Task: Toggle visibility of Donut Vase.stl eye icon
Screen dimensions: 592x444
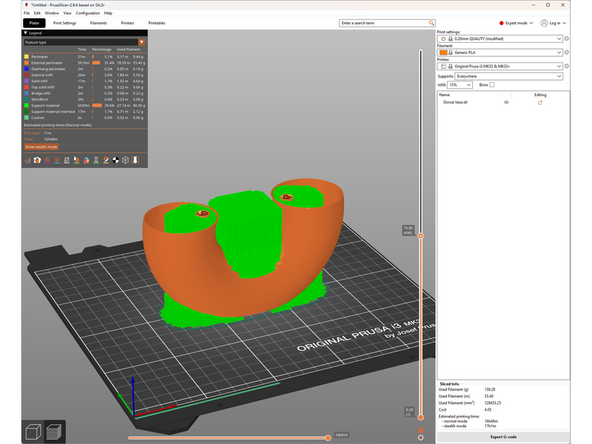Action: [506, 102]
